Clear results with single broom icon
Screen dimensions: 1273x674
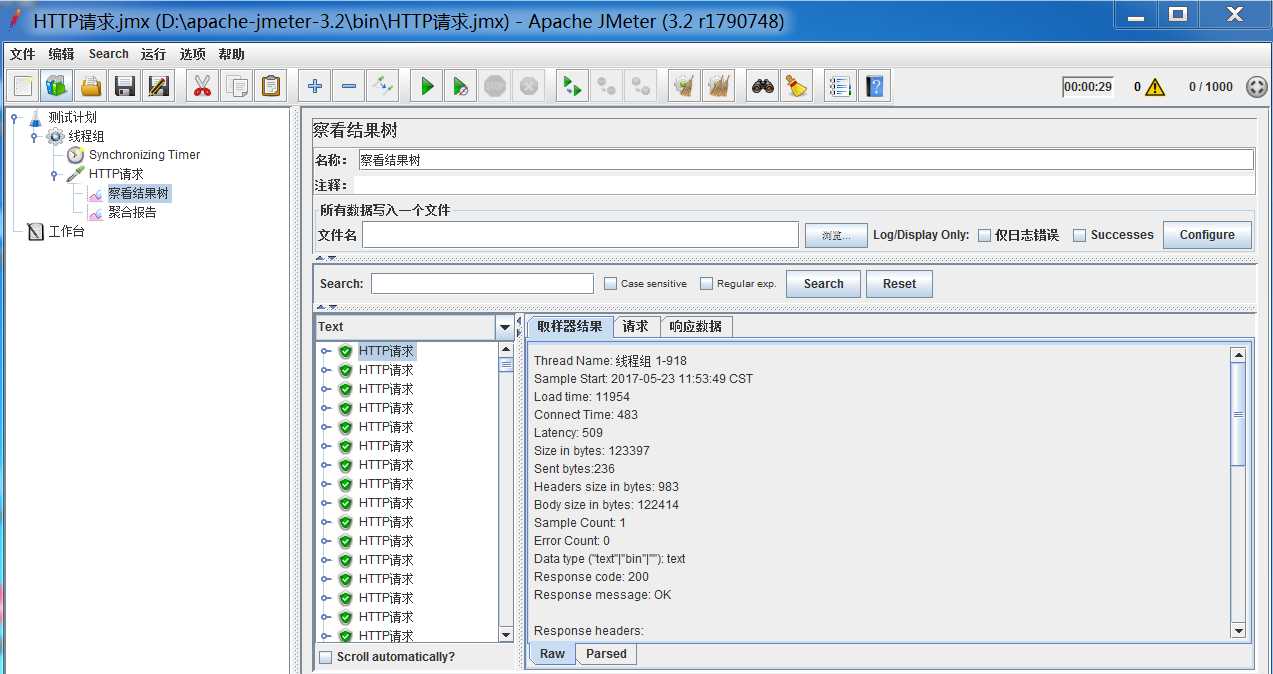(684, 86)
